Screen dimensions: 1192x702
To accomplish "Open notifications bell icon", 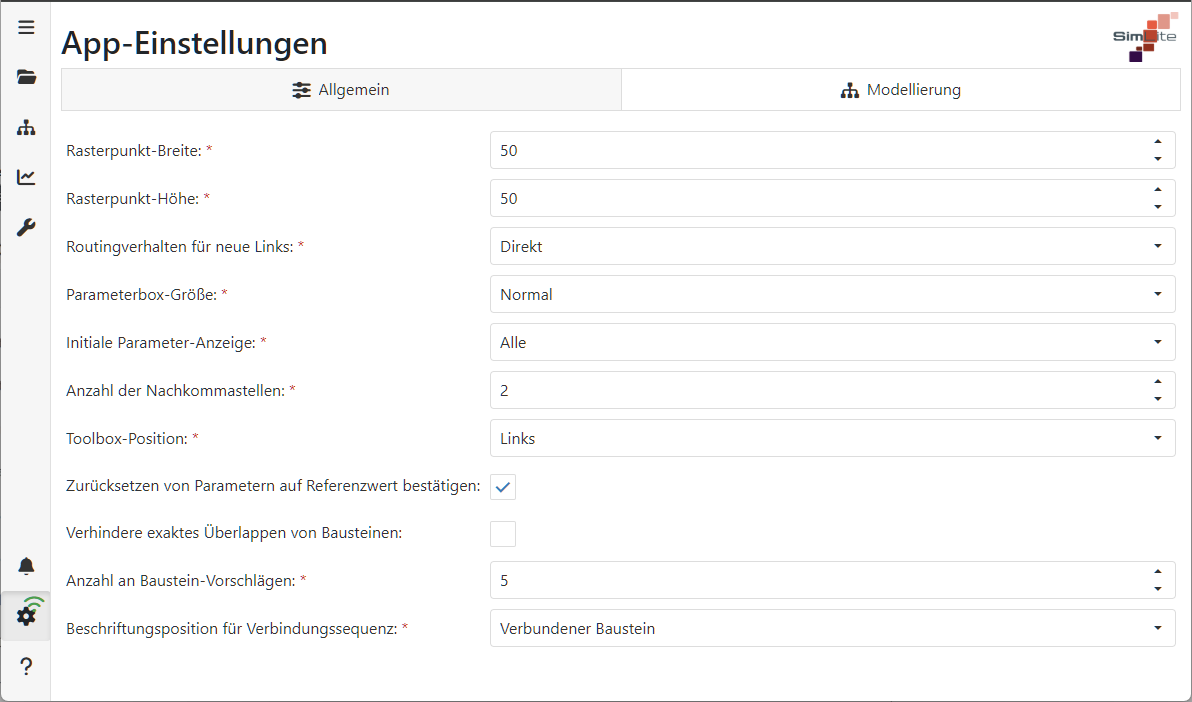I will pos(26,566).
